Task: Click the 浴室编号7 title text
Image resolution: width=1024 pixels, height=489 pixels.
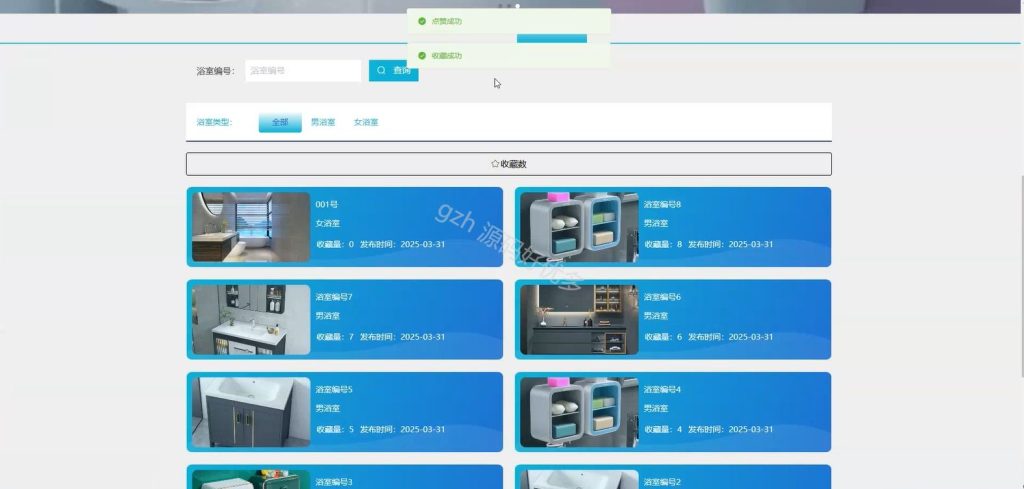Action: click(x=334, y=297)
